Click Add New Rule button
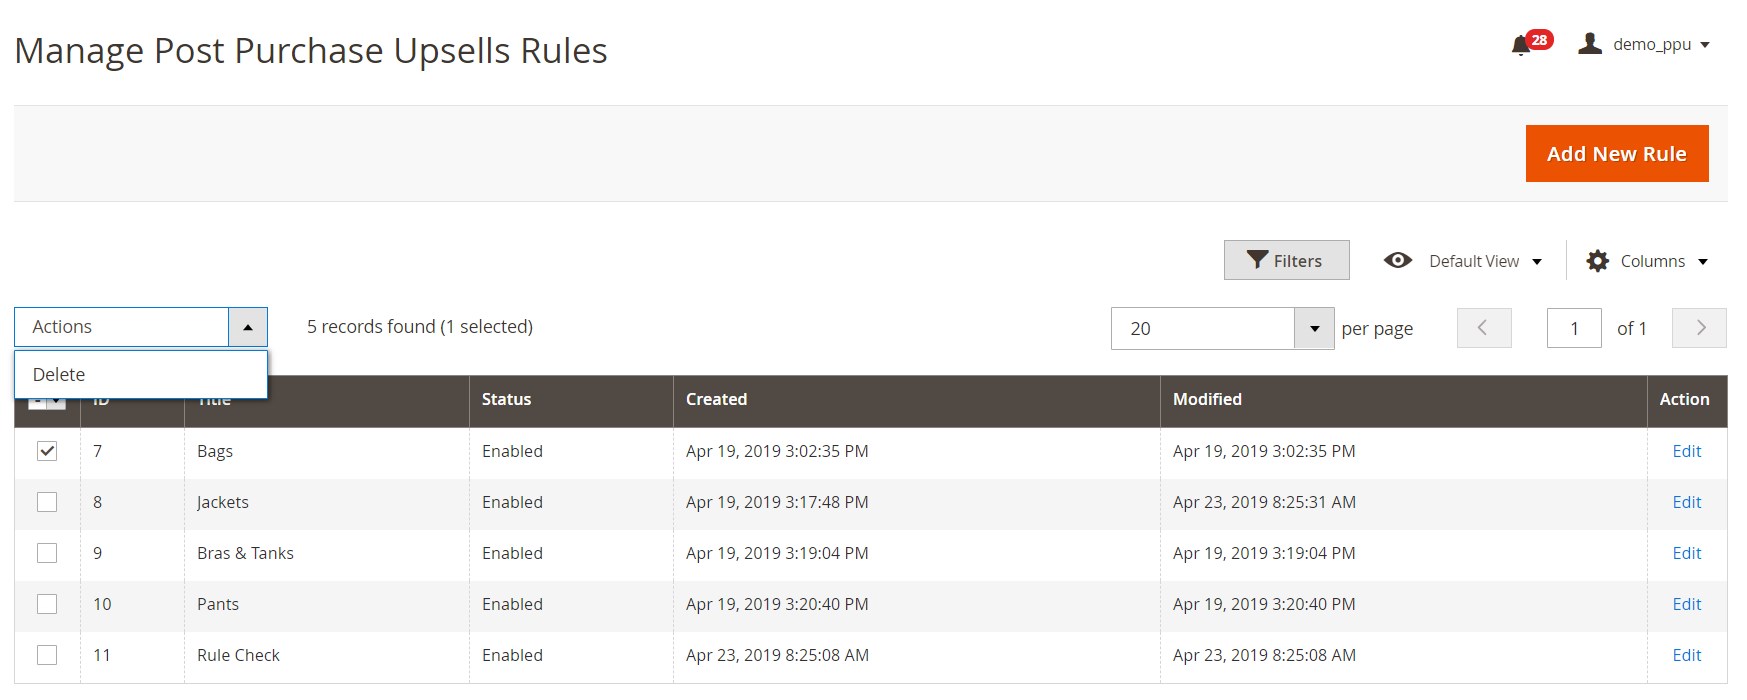The width and height of the screenshot is (1747, 700). (x=1616, y=154)
